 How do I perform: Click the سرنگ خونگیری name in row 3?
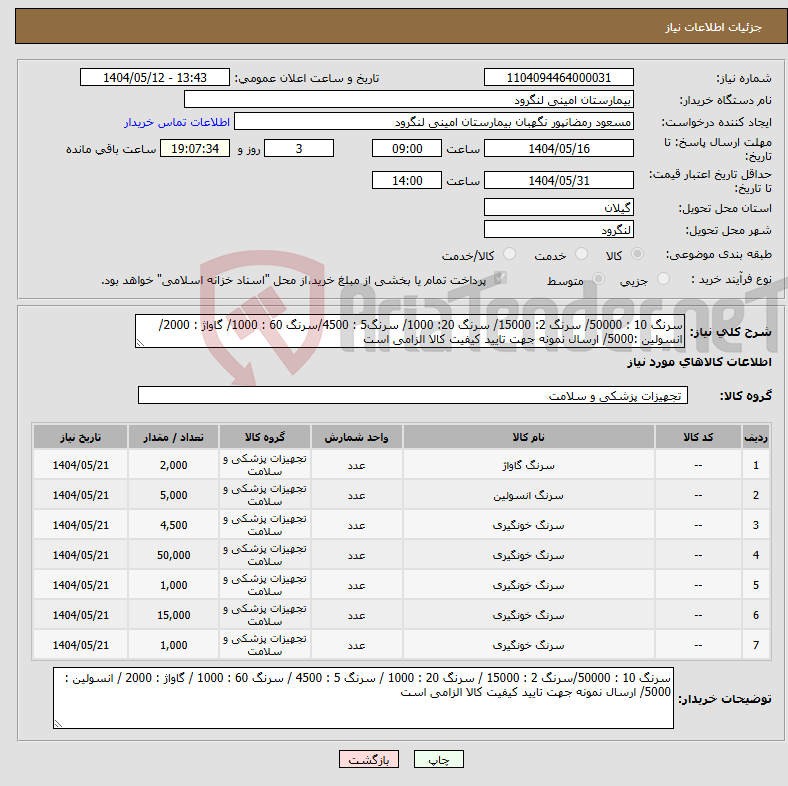click(x=528, y=525)
